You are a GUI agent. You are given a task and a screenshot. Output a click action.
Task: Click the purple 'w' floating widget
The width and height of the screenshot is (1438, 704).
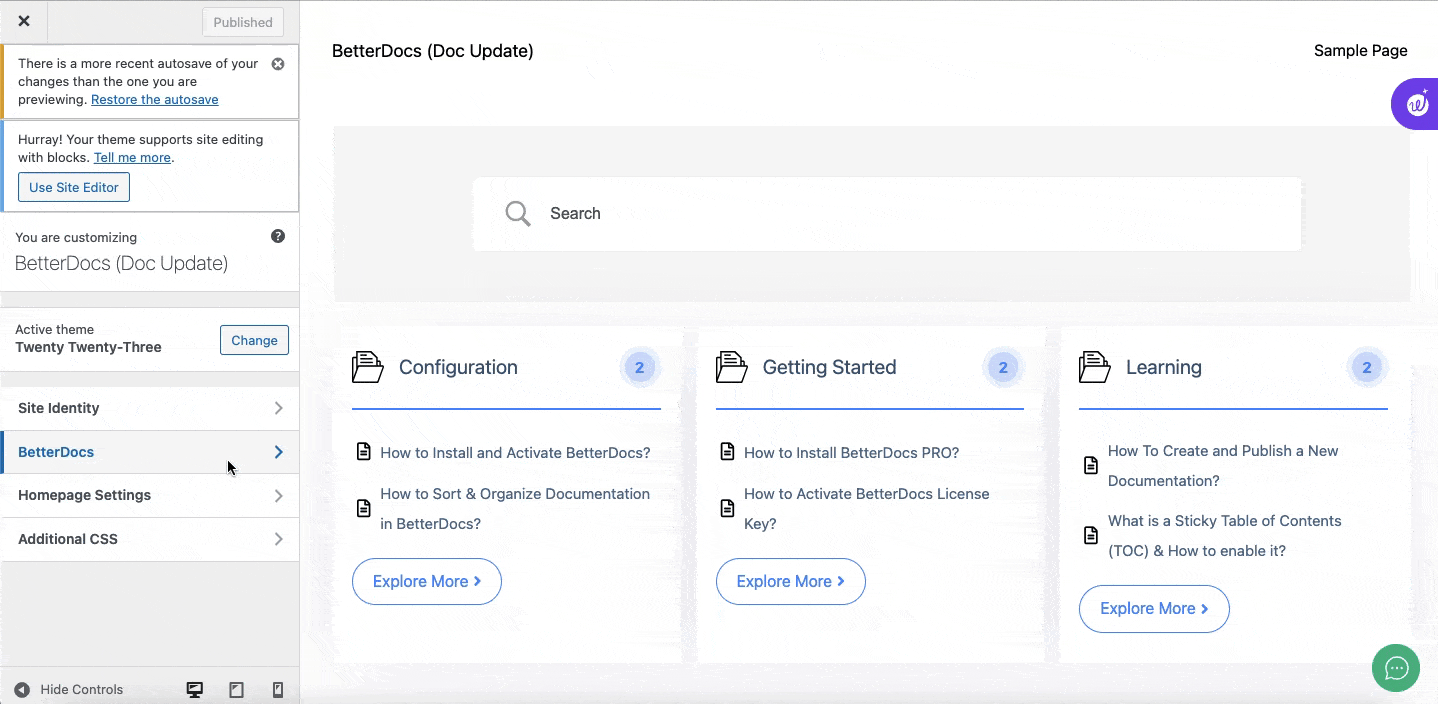tap(1419, 103)
